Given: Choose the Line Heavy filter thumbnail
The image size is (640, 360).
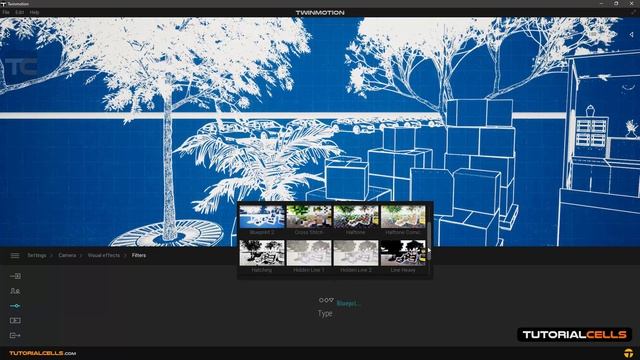Looking at the screenshot, I should pyautogui.click(x=403, y=253).
